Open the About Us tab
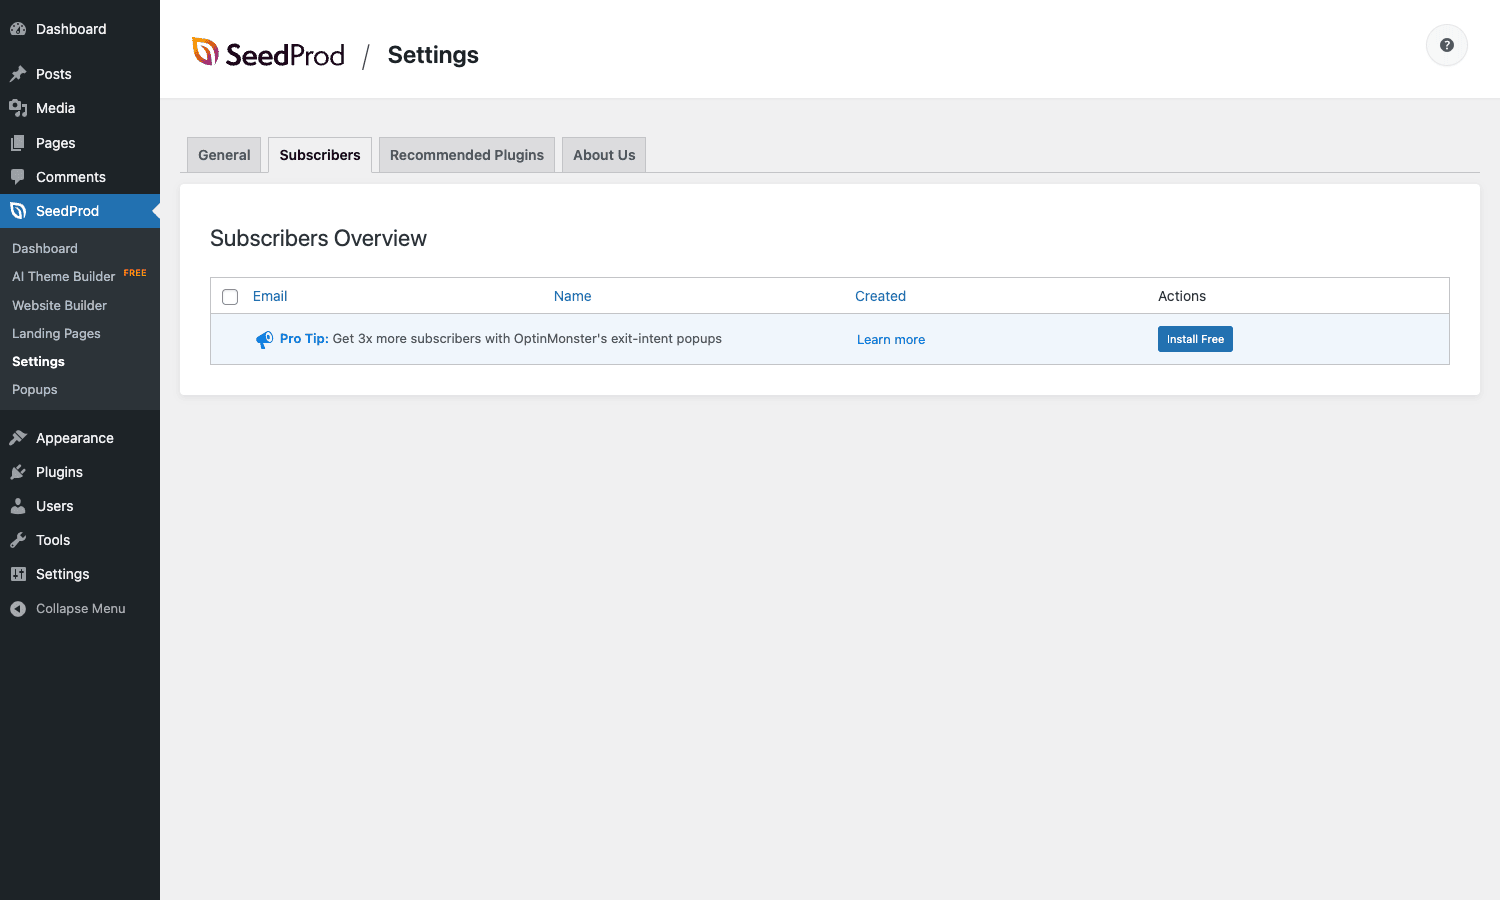 [604, 155]
